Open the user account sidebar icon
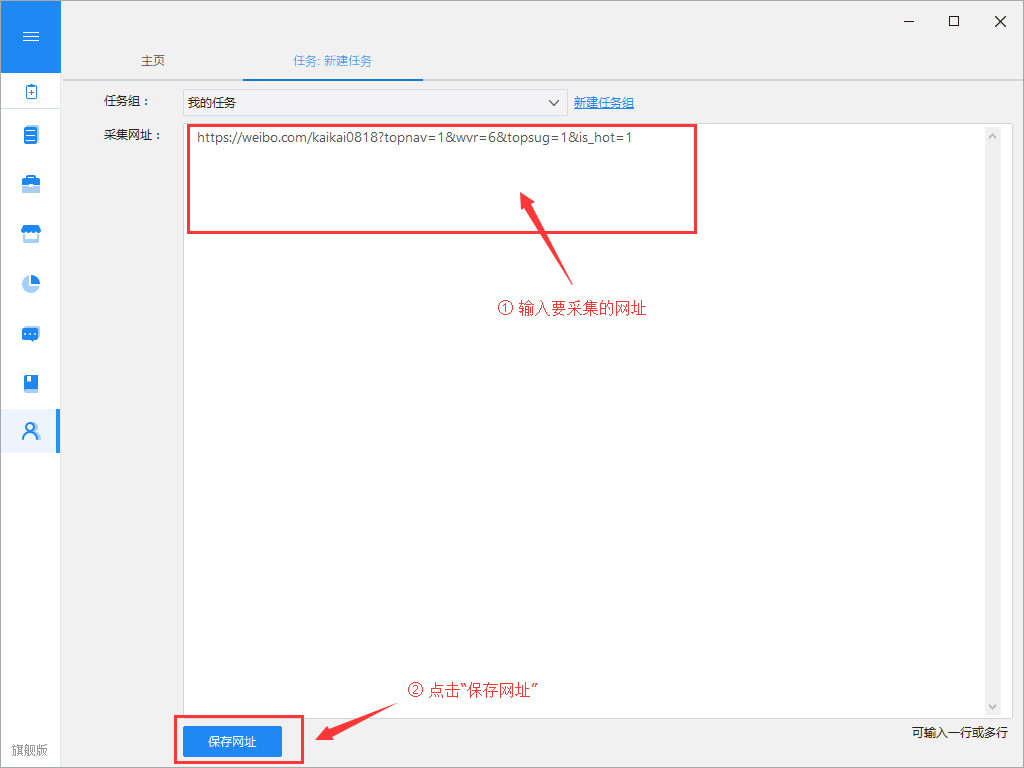This screenshot has height=768, width=1024. tap(31, 431)
